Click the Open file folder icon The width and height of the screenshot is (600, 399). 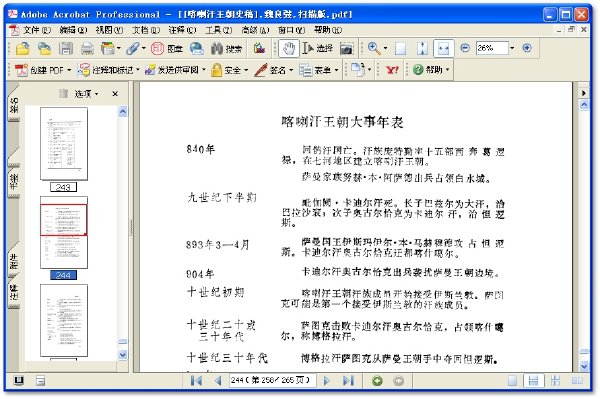(23, 49)
